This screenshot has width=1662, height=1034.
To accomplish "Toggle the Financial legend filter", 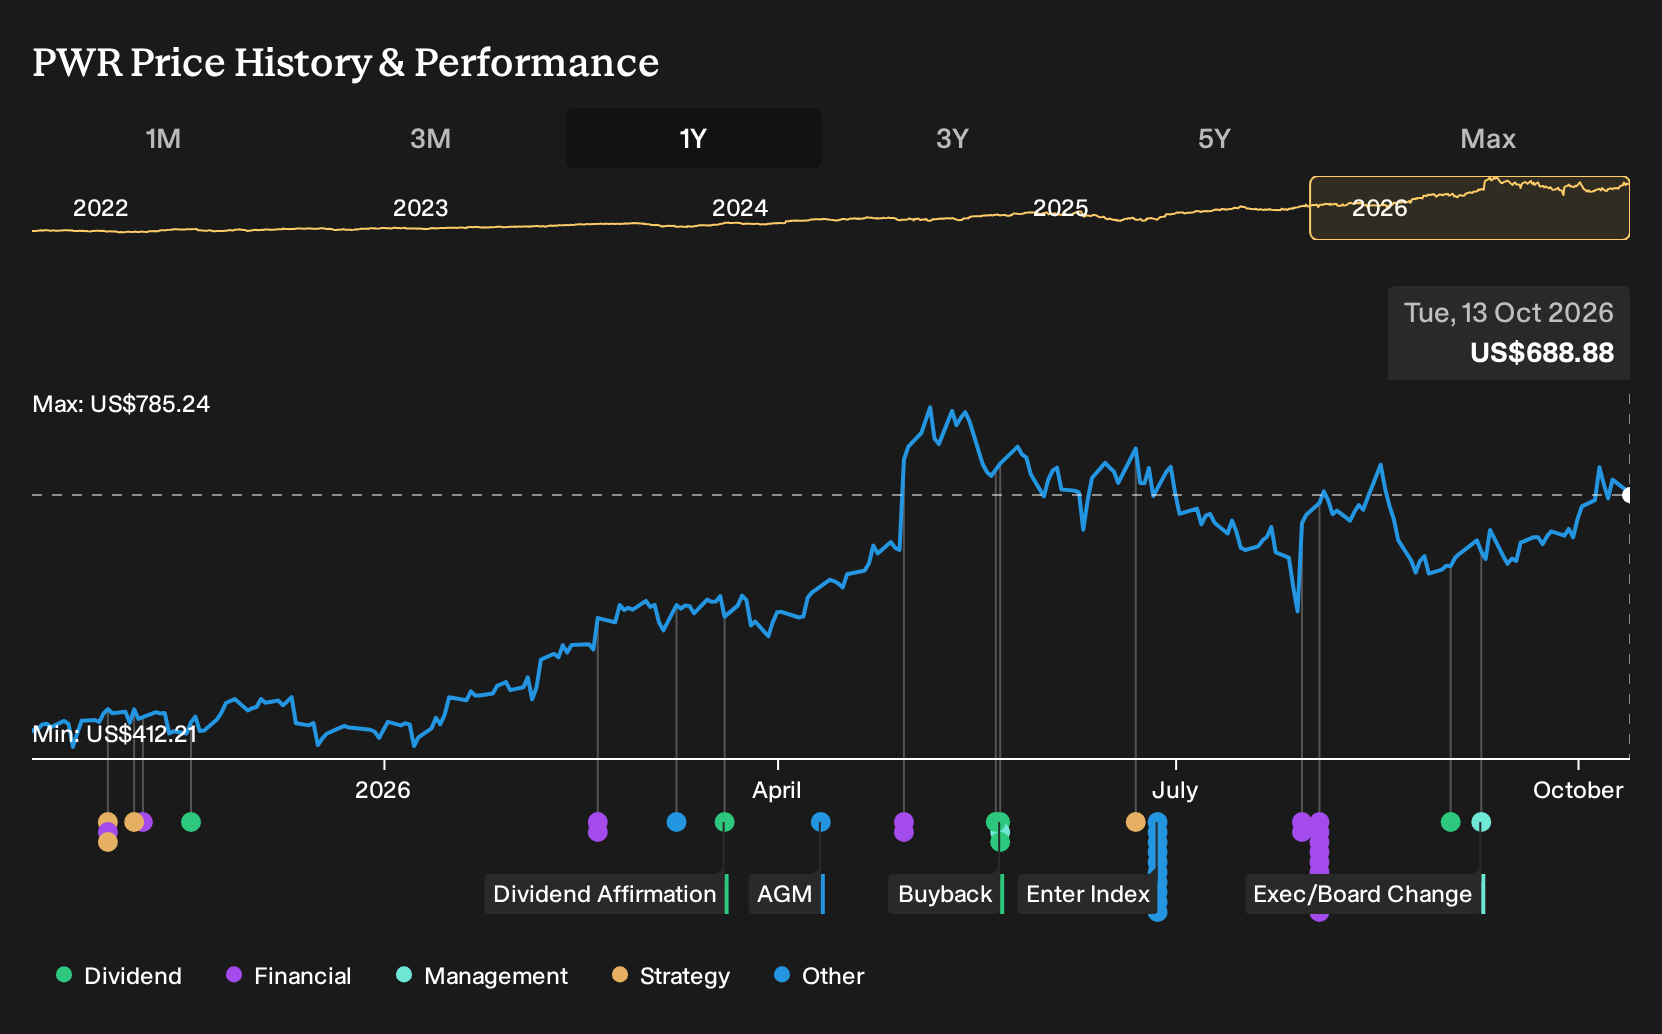I will (289, 976).
